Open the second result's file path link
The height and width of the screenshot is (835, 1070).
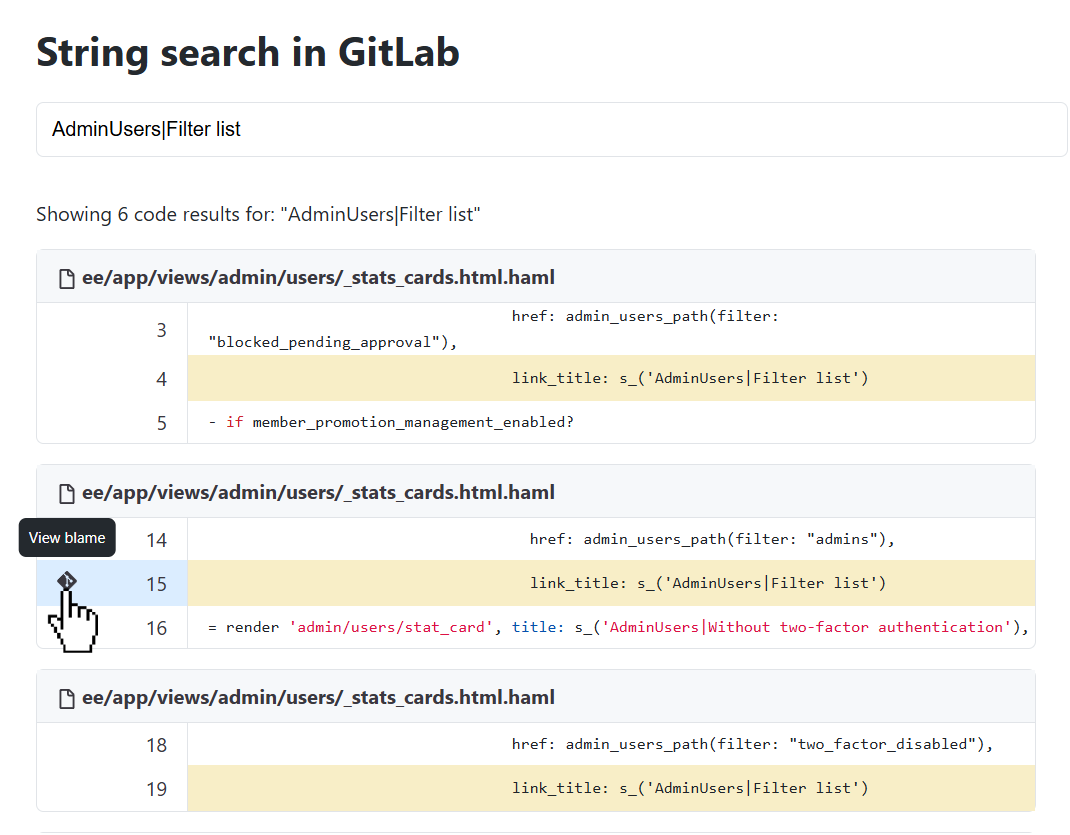[x=318, y=492]
